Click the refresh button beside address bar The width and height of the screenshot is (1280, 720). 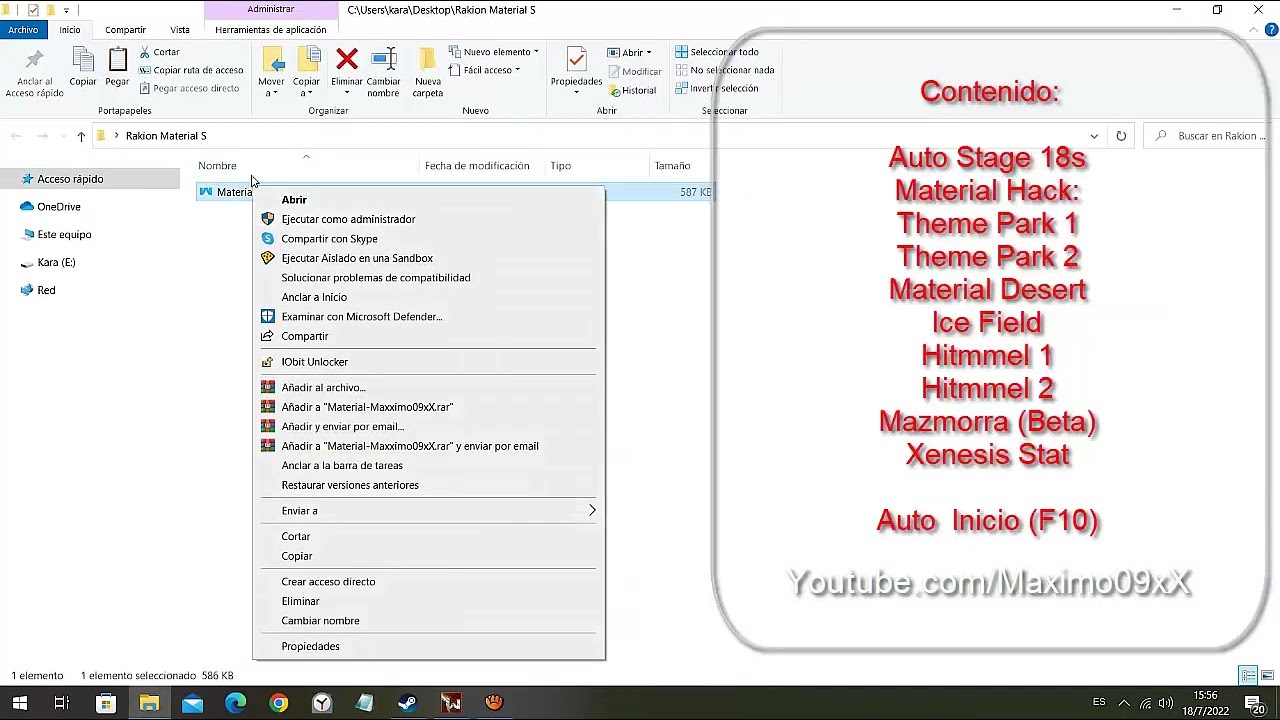1121,136
